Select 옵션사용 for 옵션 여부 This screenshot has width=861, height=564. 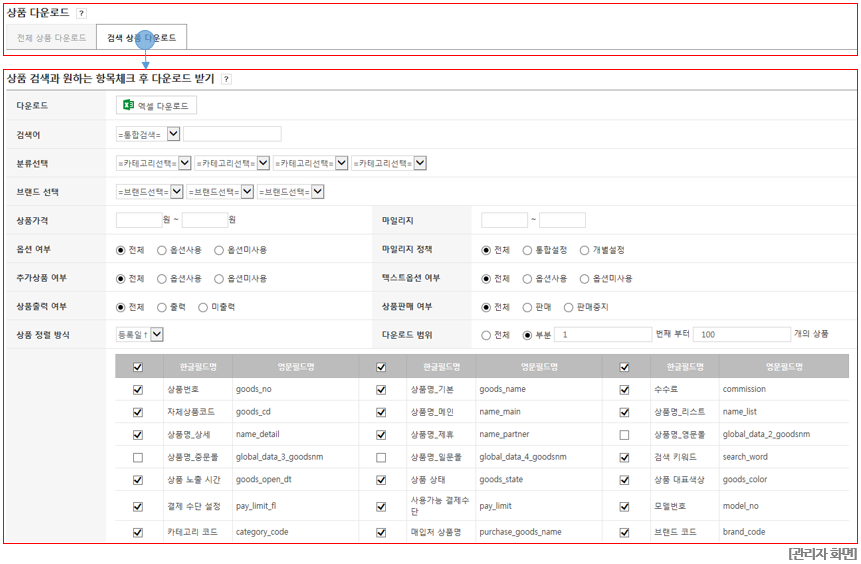[161, 250]
